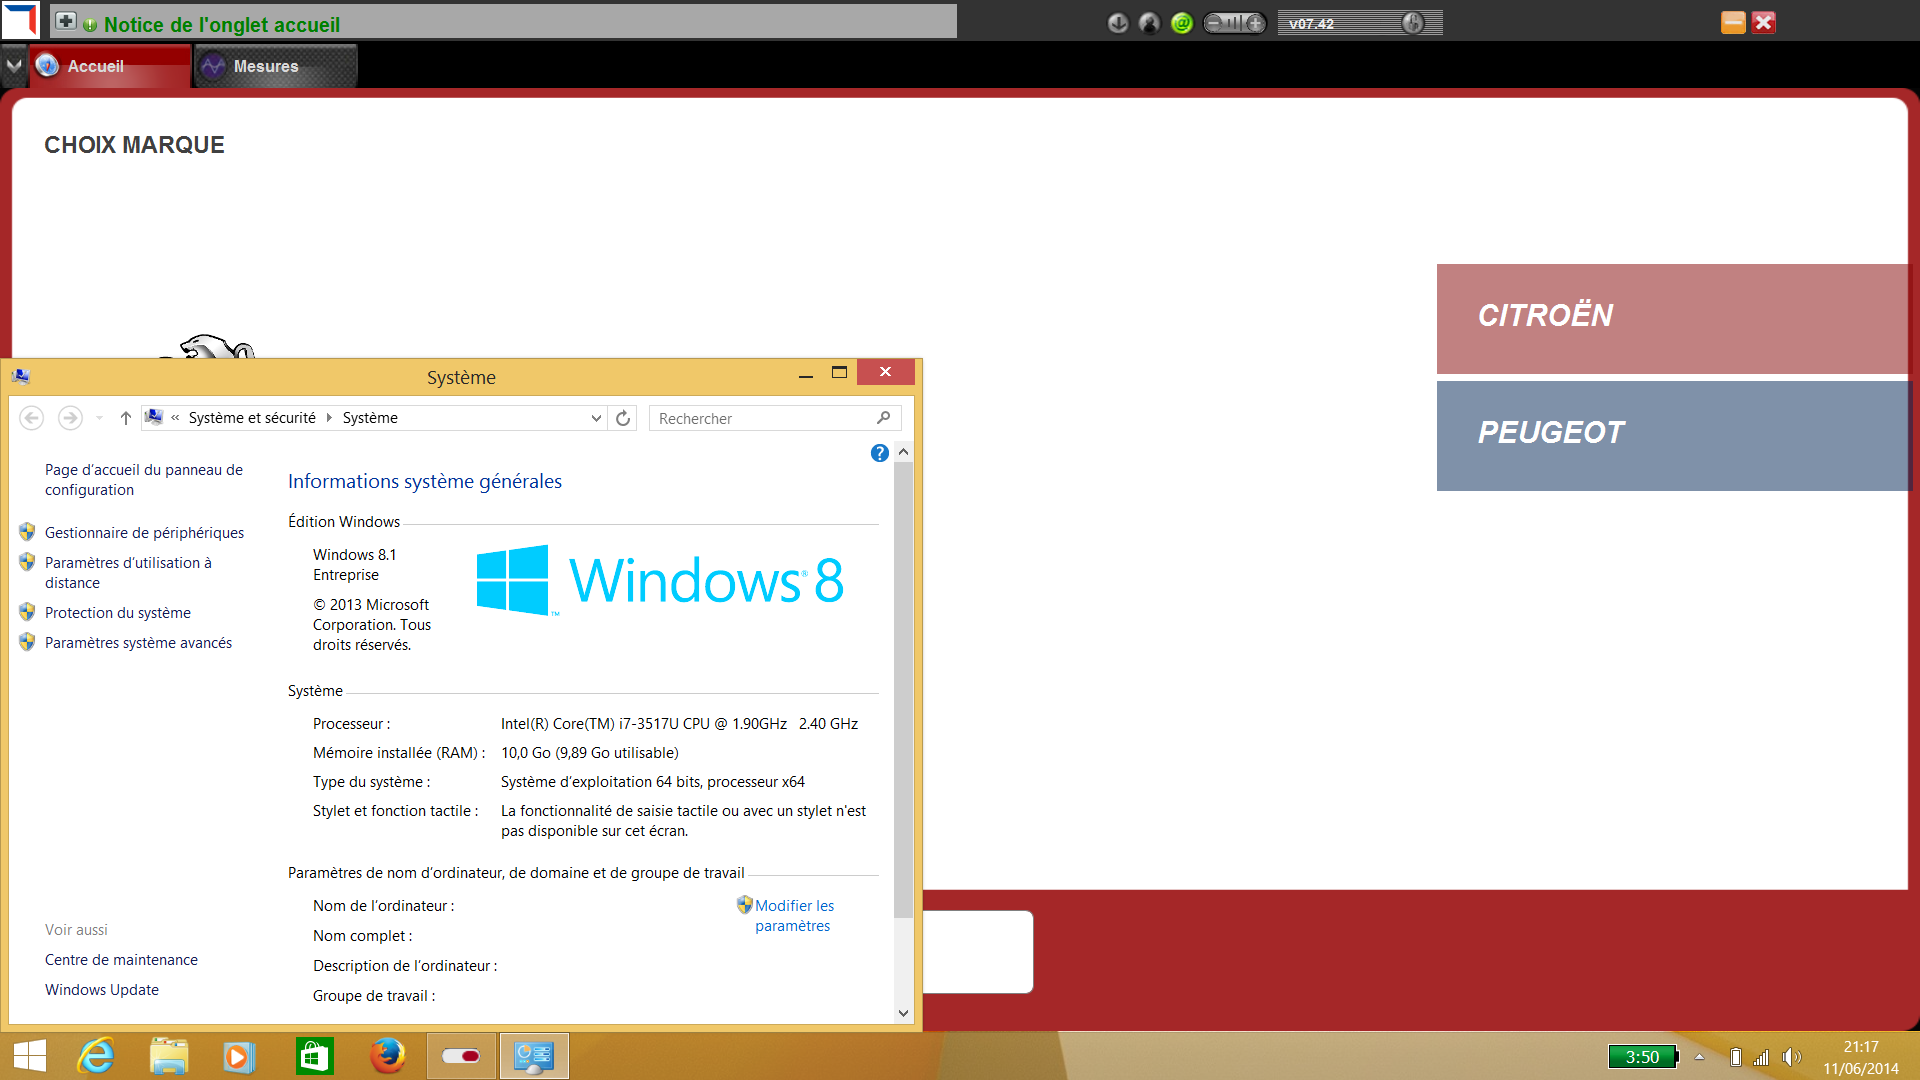Click the scroll down arrow of Système window
Image resolution: width=1920 pixels, height=1080 pixels.
(x=903, y=1013)
